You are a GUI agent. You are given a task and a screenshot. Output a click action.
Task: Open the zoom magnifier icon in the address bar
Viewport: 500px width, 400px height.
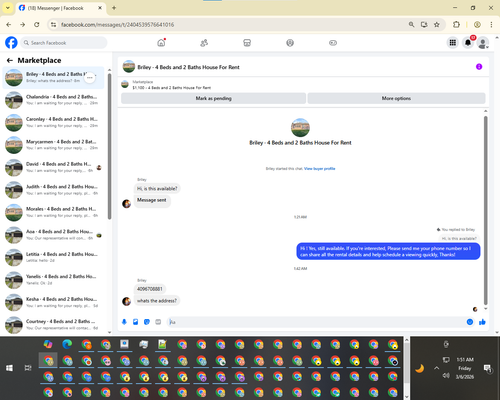411,24
